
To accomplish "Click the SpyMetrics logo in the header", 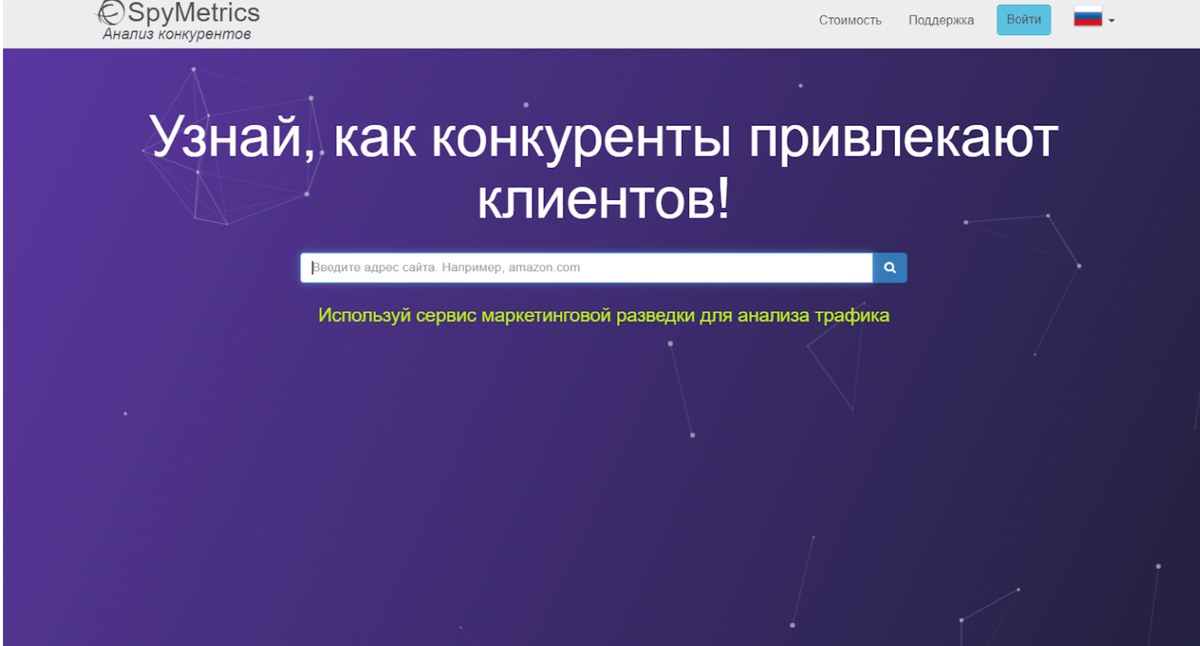I will click(178, 13).
